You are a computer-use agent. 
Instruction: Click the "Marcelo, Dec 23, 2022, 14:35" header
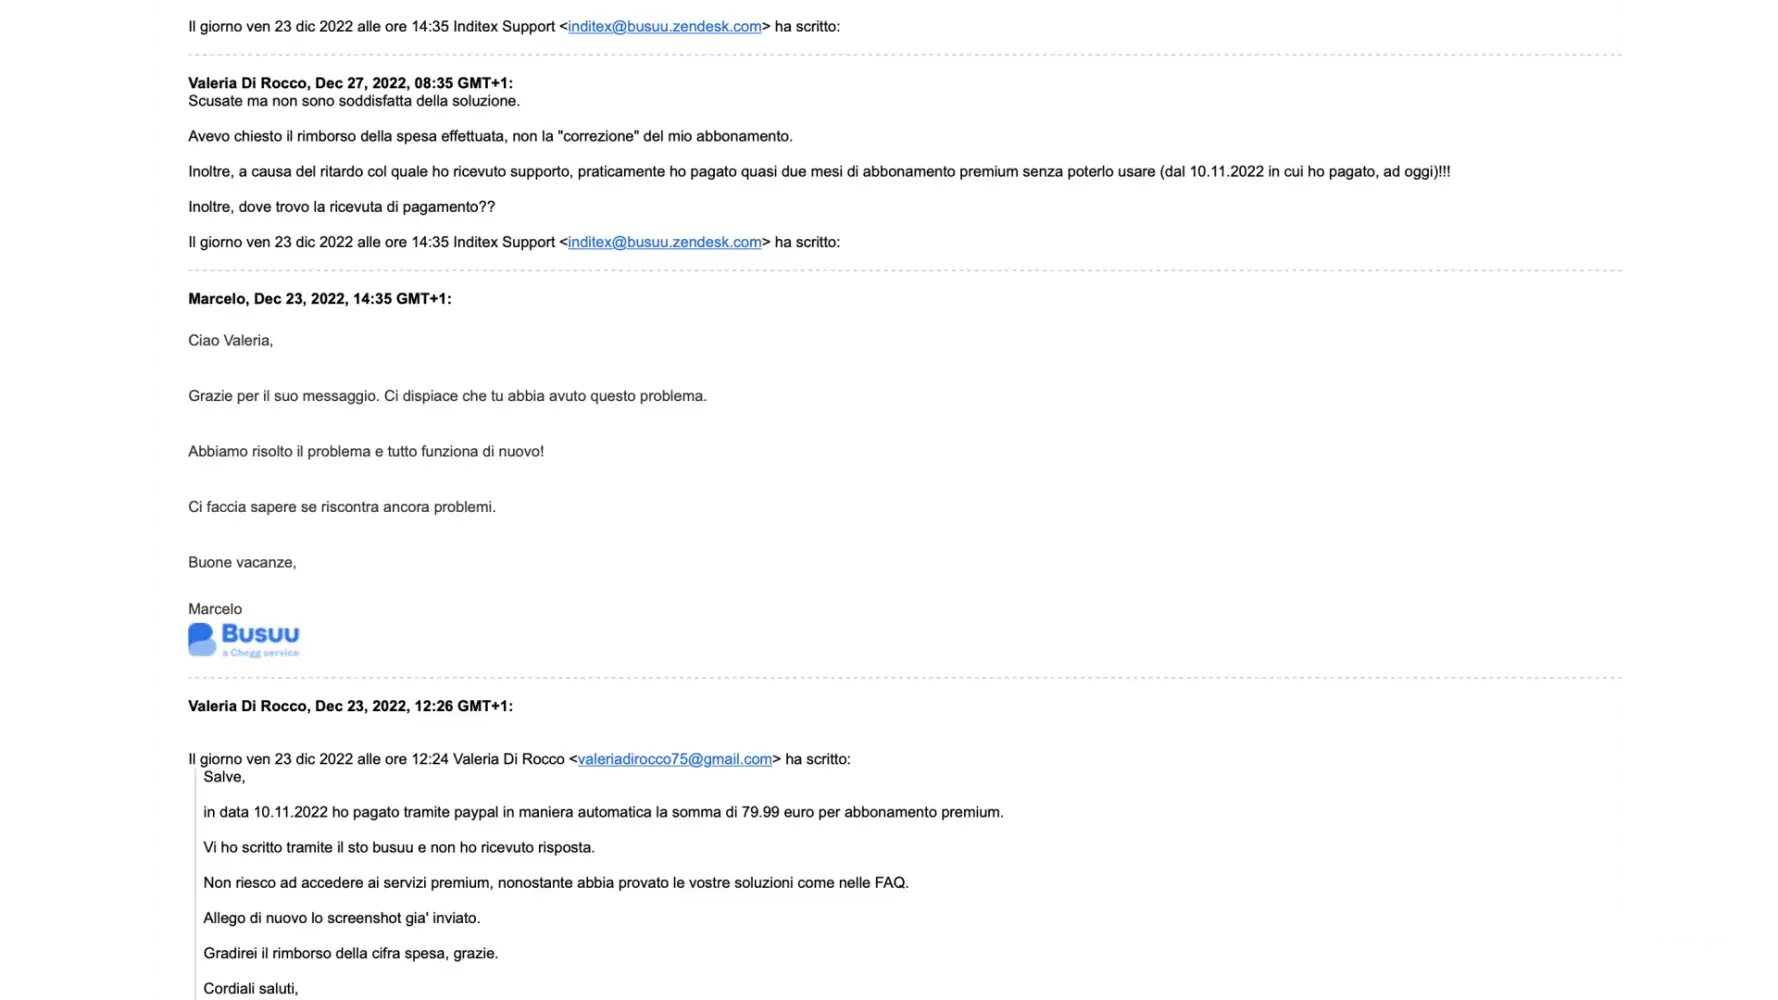[x=319, y=299]
